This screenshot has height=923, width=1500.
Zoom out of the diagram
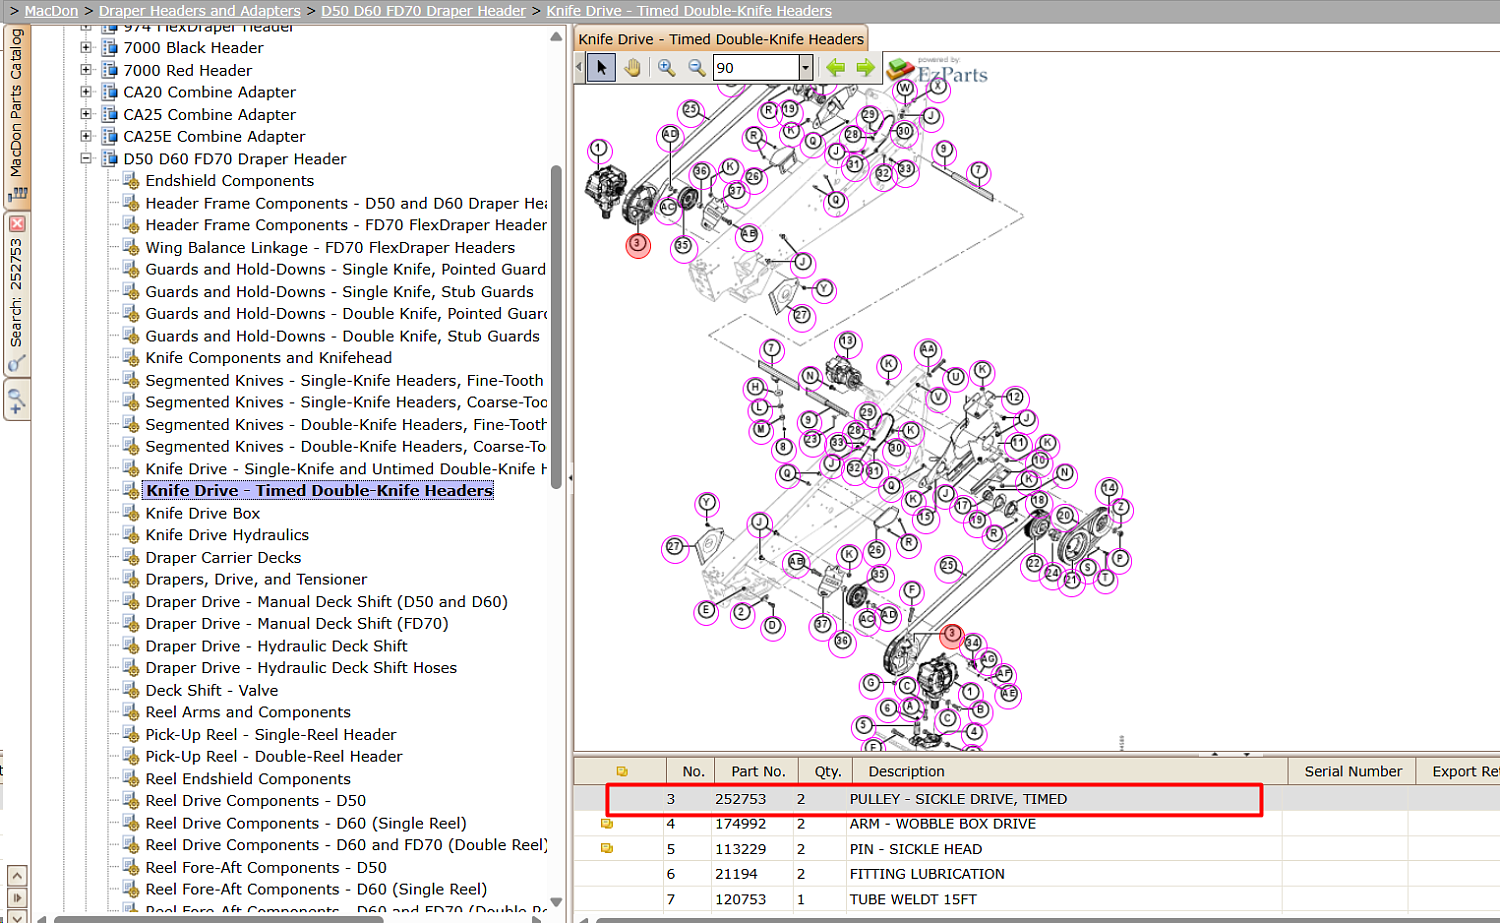[696, 68]
